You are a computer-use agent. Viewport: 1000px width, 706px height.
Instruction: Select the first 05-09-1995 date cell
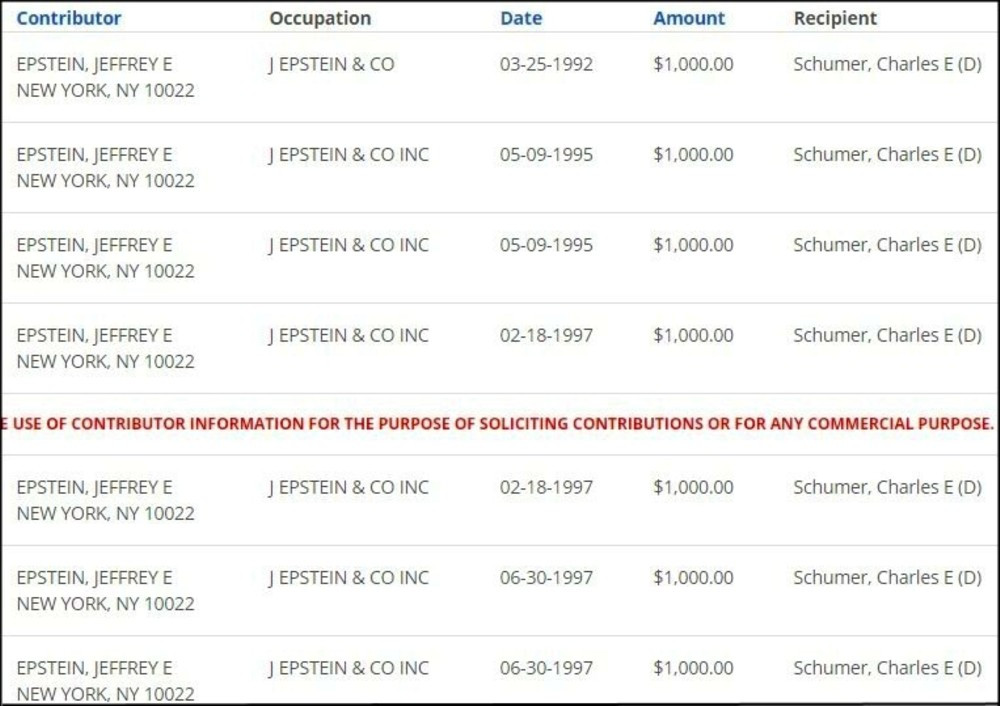[x=546, y=155]
